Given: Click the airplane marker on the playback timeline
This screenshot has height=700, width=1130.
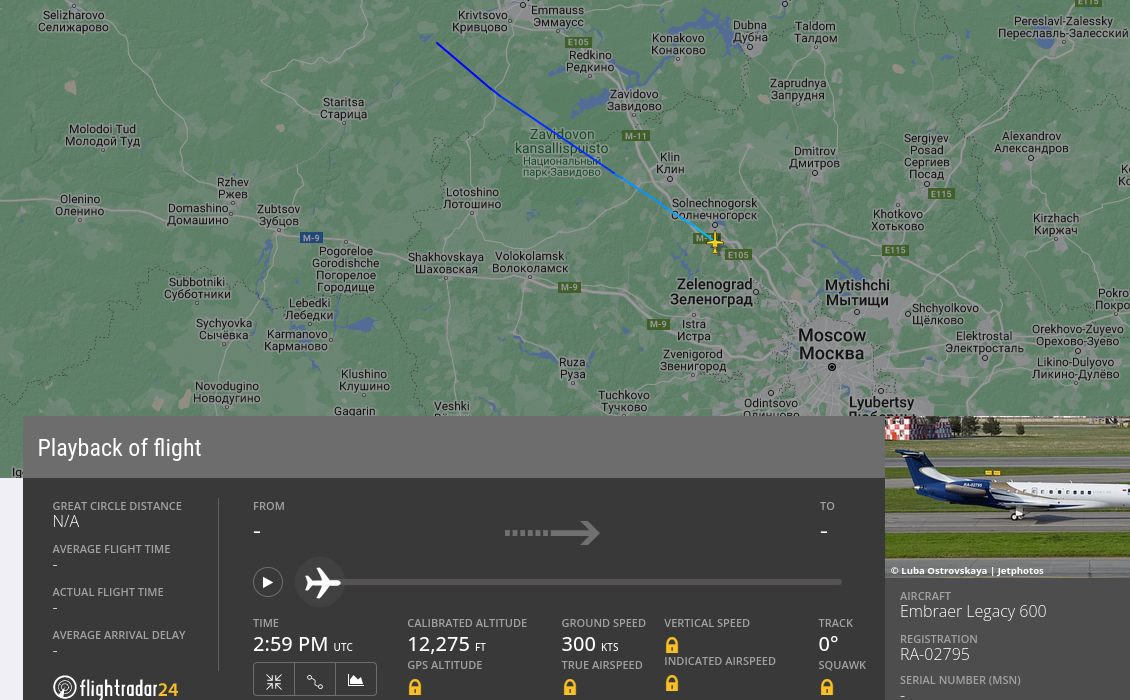Looking at the screenshot, I should [x=320, y=582].
